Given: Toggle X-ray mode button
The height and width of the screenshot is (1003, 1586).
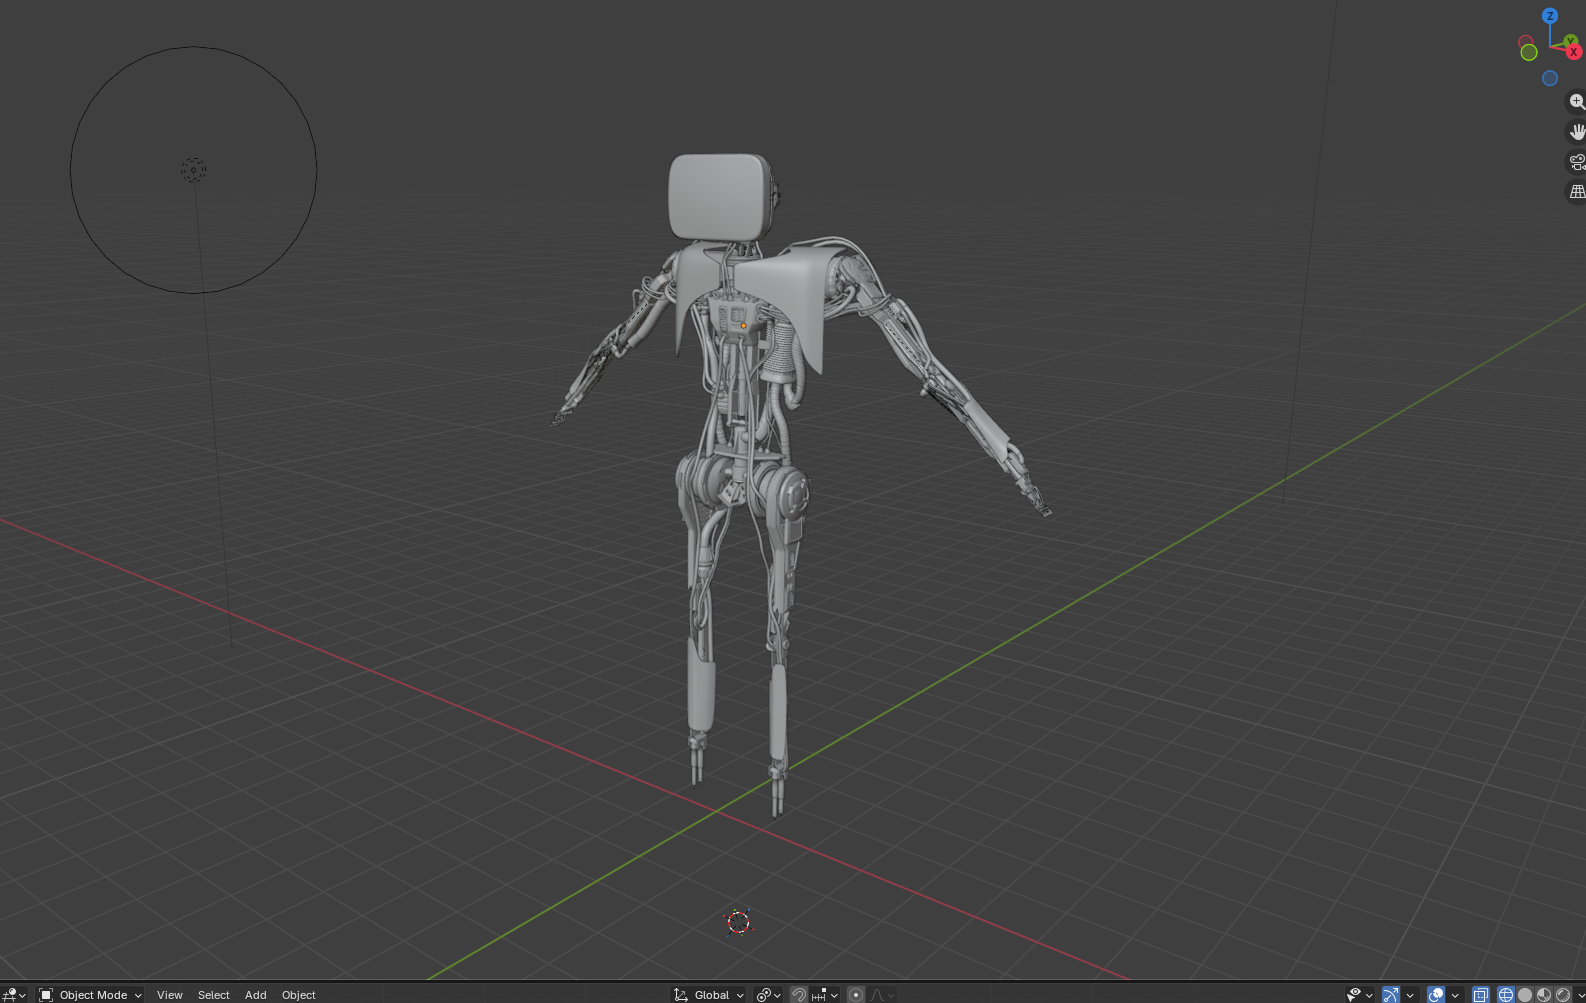Looking at the screenshot, I should 1481,995.
